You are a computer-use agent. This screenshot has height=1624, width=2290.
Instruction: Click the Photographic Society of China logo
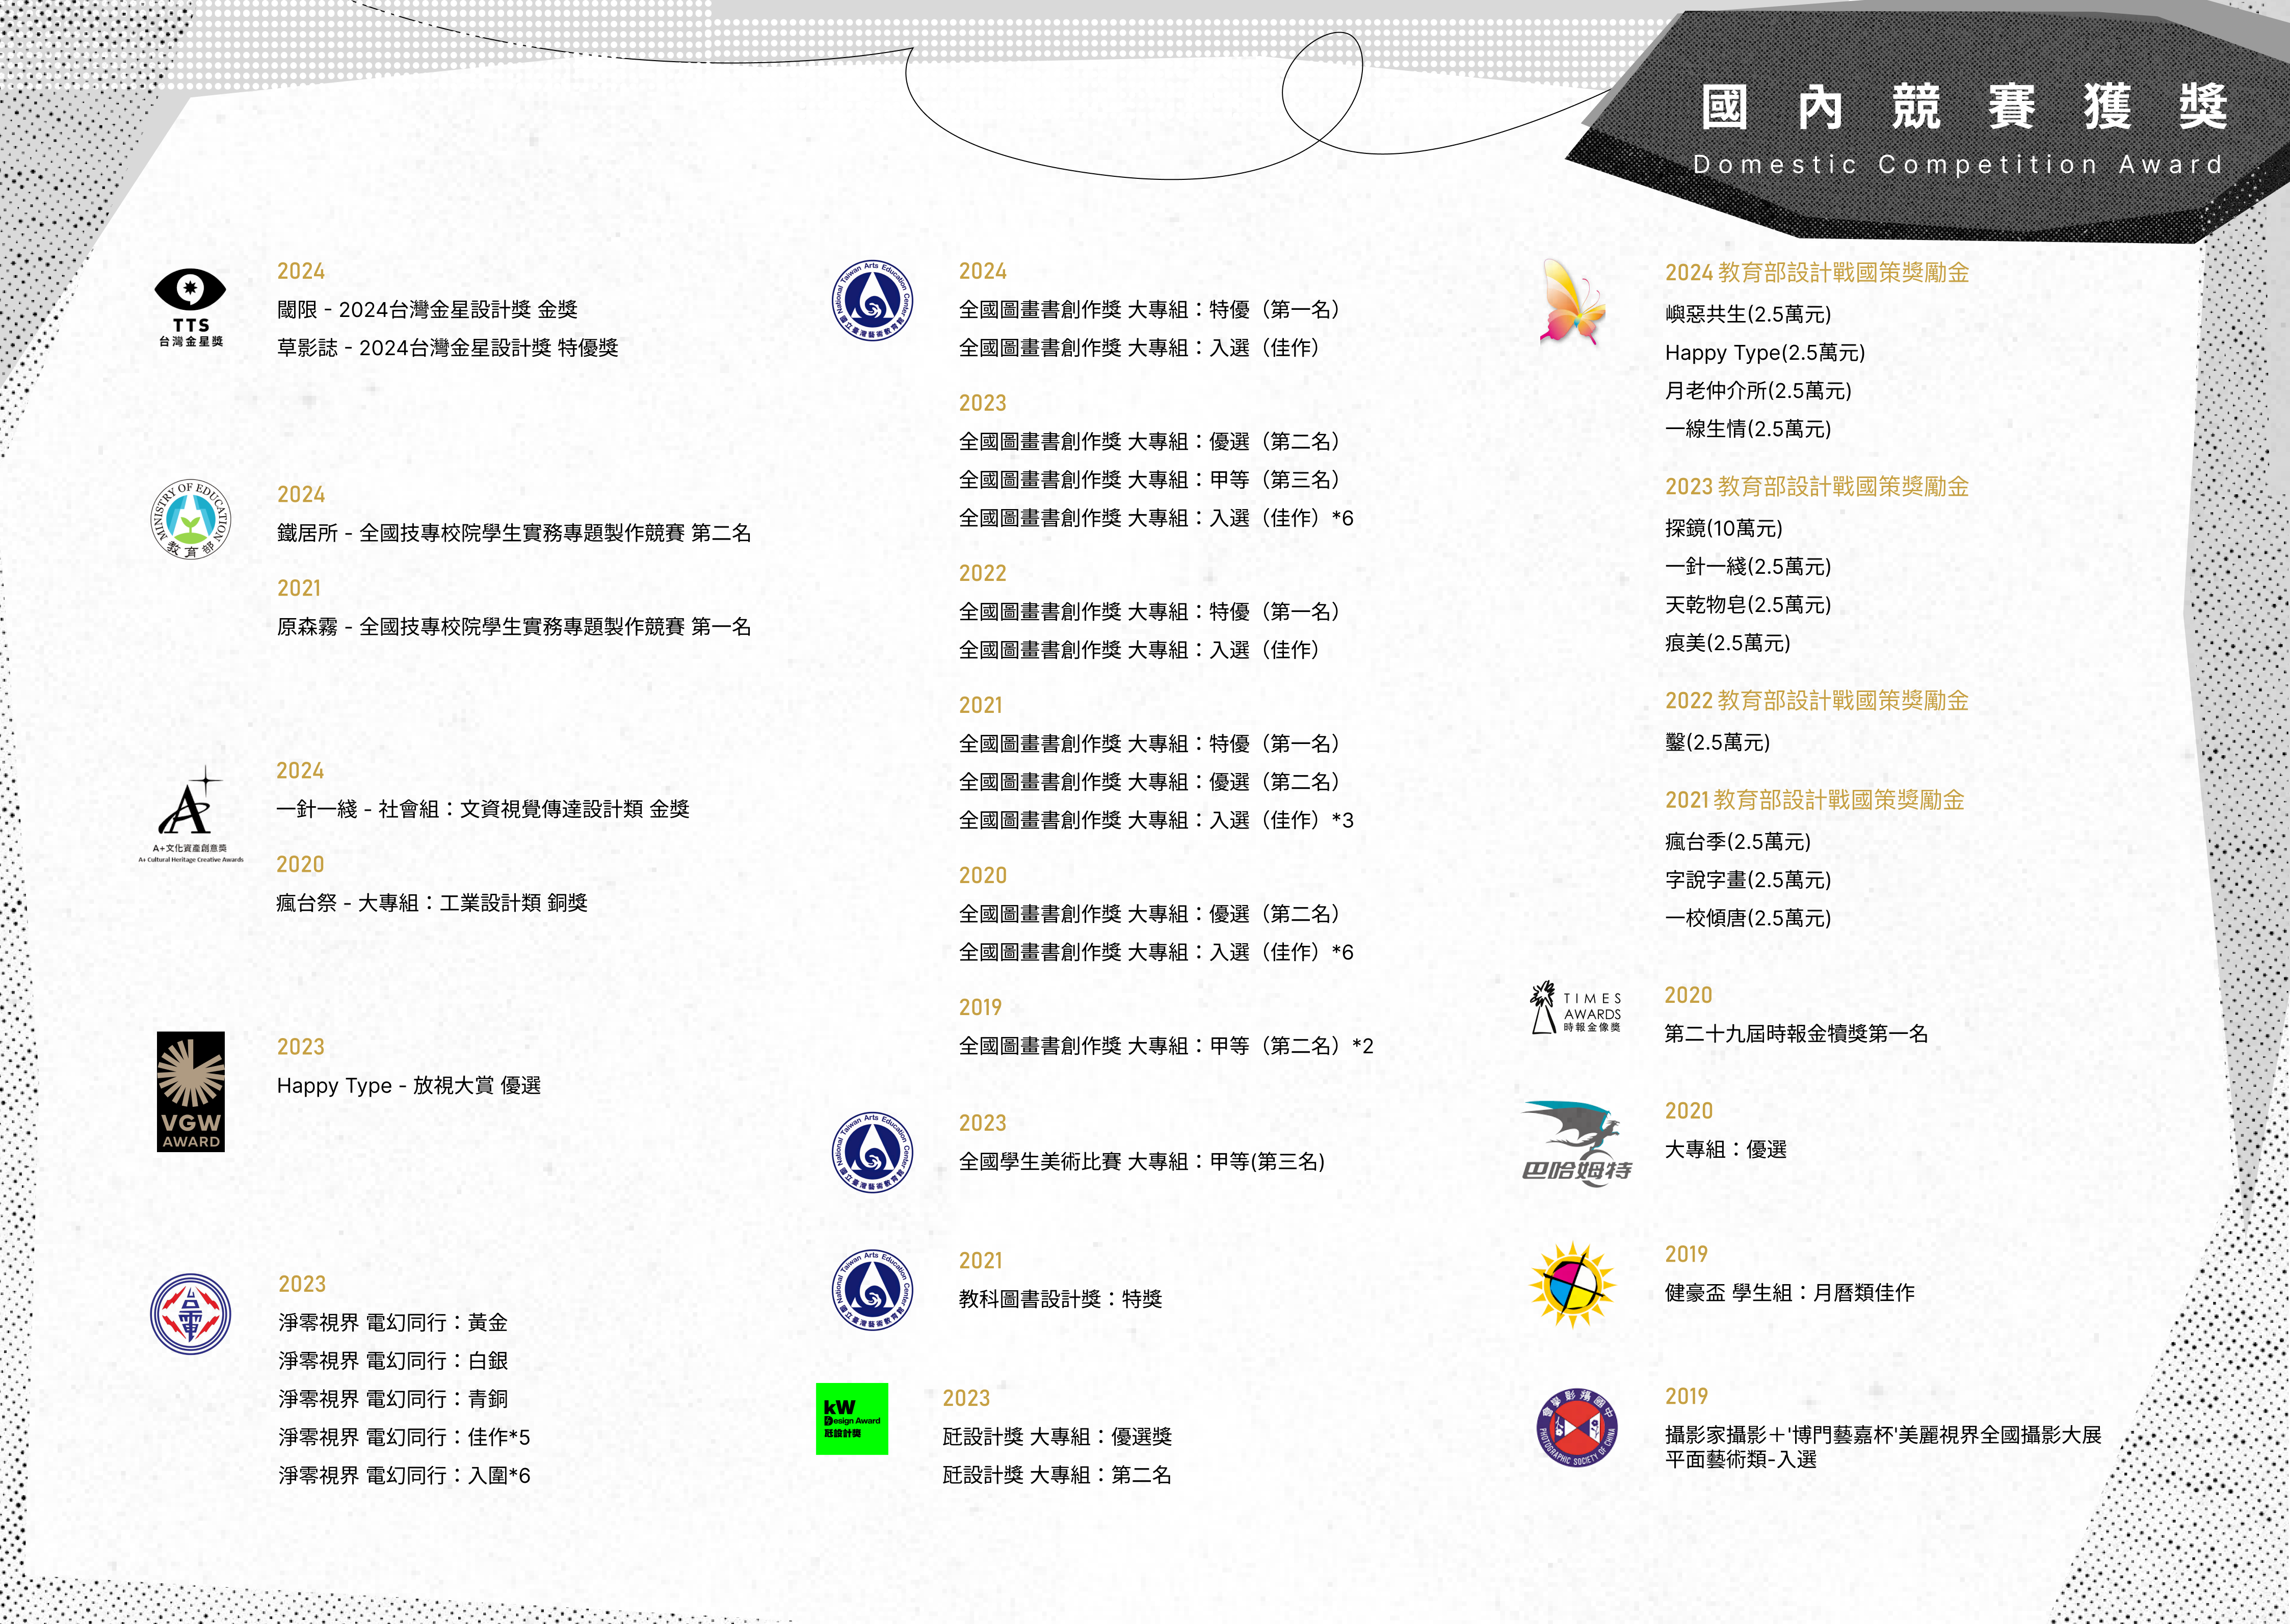click(1577, 1428)
